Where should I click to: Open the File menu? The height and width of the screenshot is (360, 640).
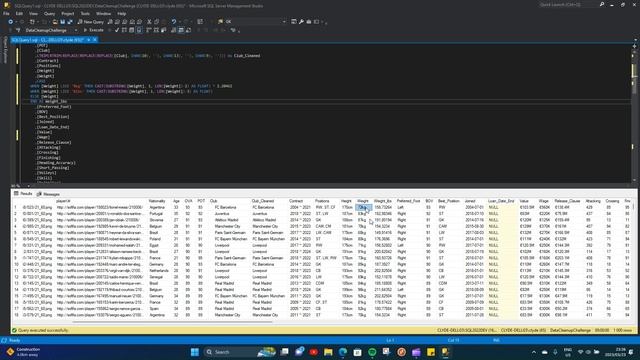tap(6, 13)
